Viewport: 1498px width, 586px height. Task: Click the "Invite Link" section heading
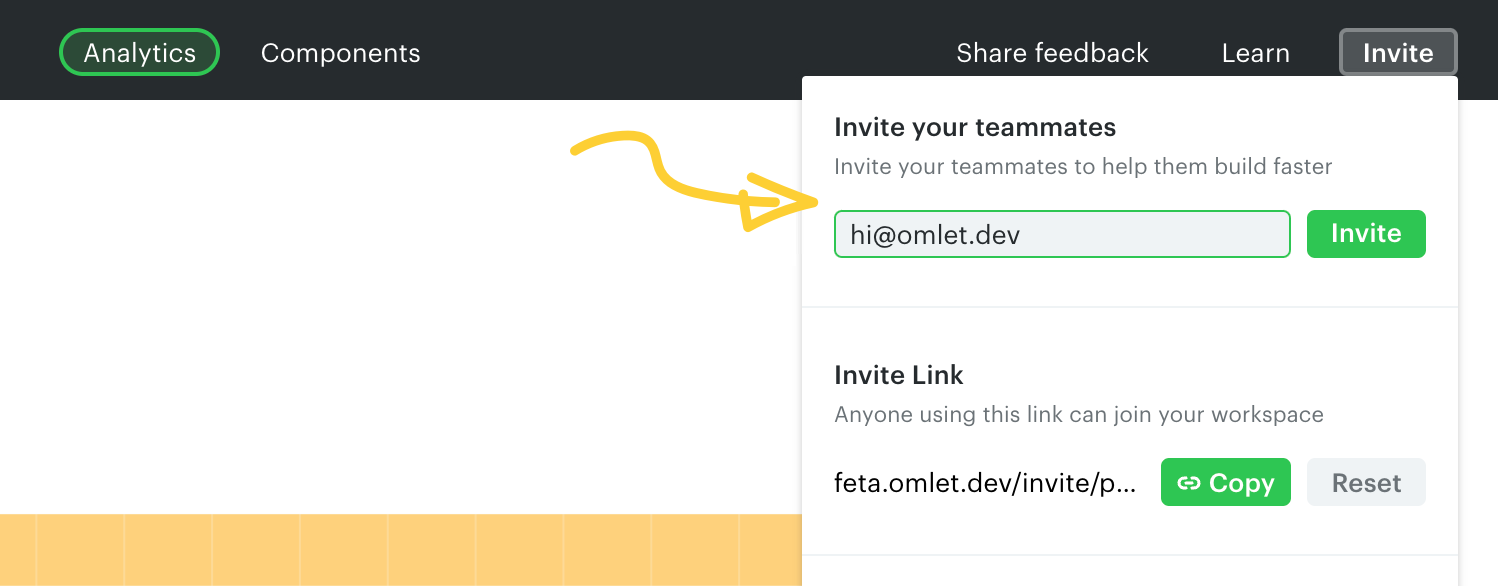898,375
